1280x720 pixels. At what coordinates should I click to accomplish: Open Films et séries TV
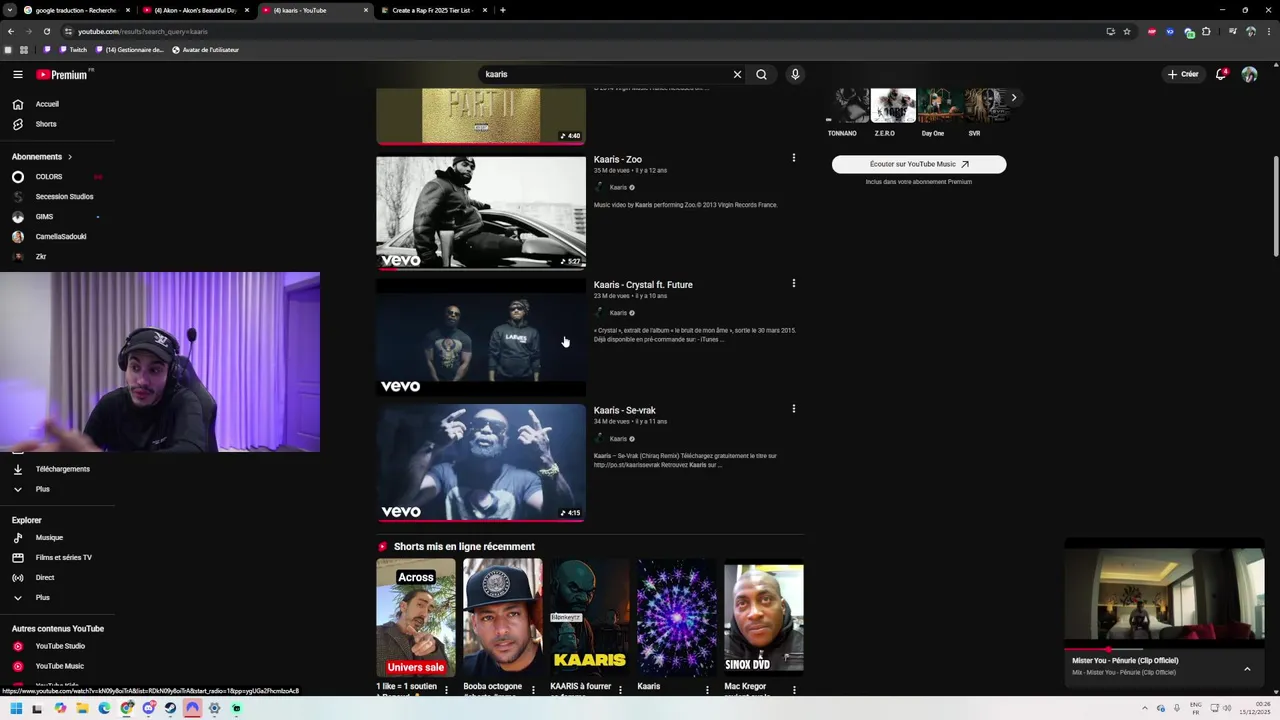63,558
